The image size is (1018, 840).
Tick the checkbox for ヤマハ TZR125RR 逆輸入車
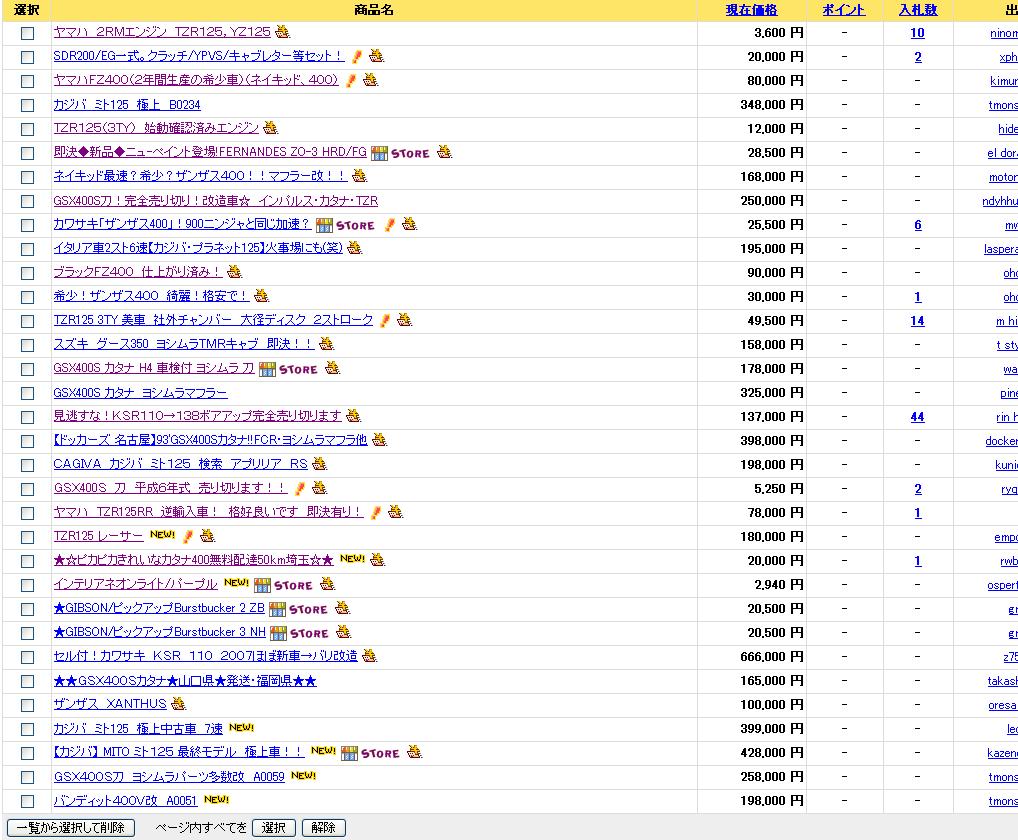27,513
